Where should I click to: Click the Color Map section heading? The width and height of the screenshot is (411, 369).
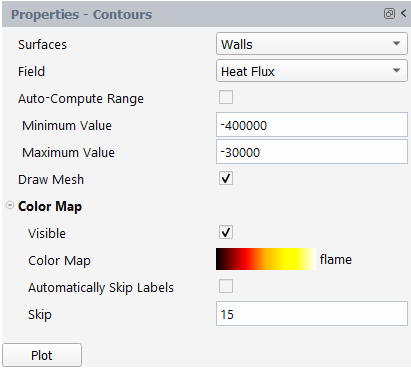[x=50, y=206]
